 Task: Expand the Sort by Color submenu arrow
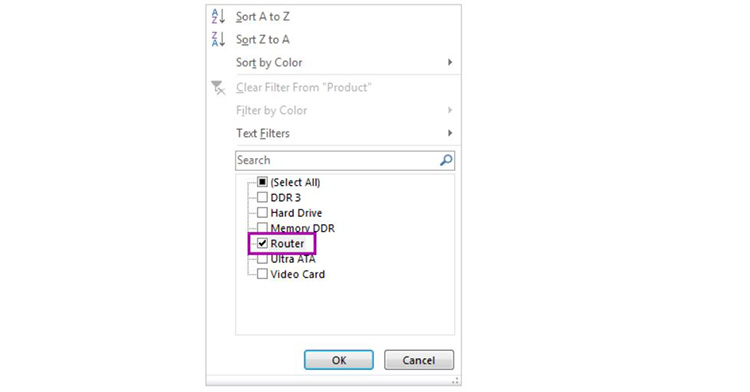[x=450, y=62]
